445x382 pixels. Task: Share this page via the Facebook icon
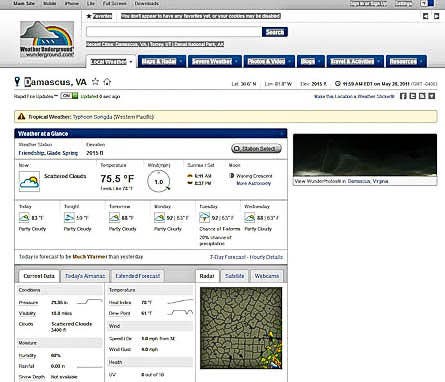[403, 96]
